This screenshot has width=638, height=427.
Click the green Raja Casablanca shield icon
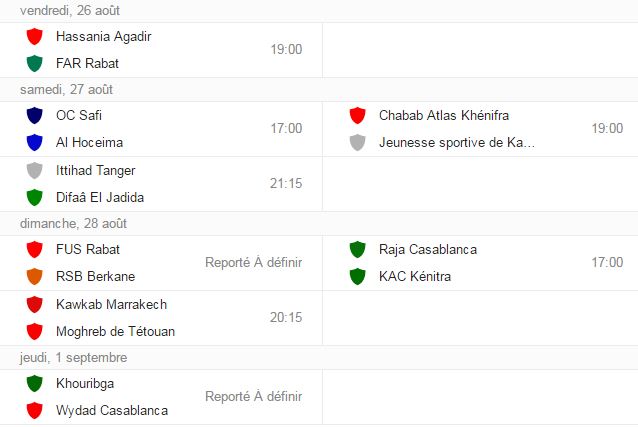(357, 250)
